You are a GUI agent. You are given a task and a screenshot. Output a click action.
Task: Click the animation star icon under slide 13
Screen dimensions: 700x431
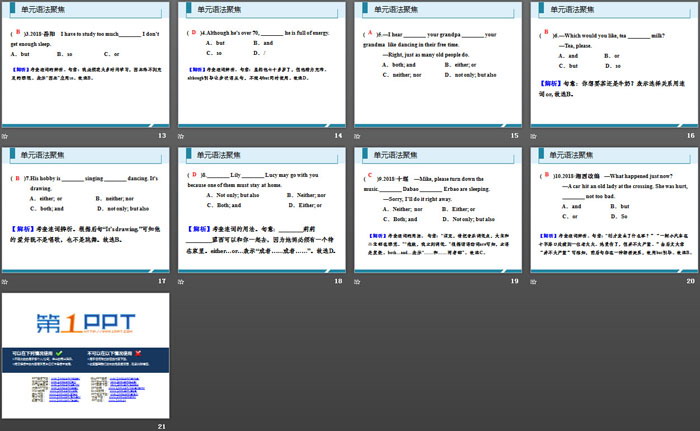(6, 136)
